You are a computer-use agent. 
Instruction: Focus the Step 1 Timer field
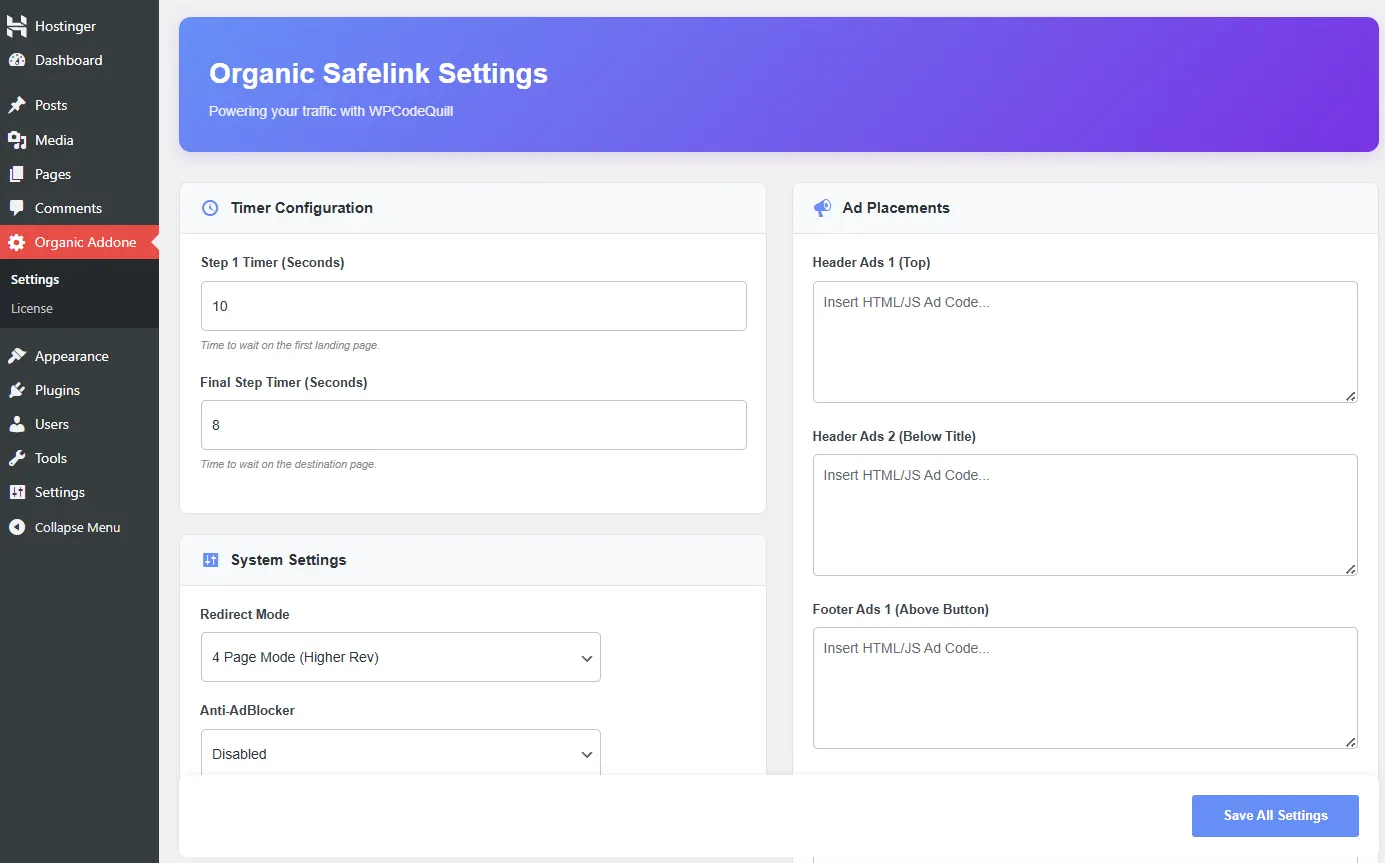[473, 306]
